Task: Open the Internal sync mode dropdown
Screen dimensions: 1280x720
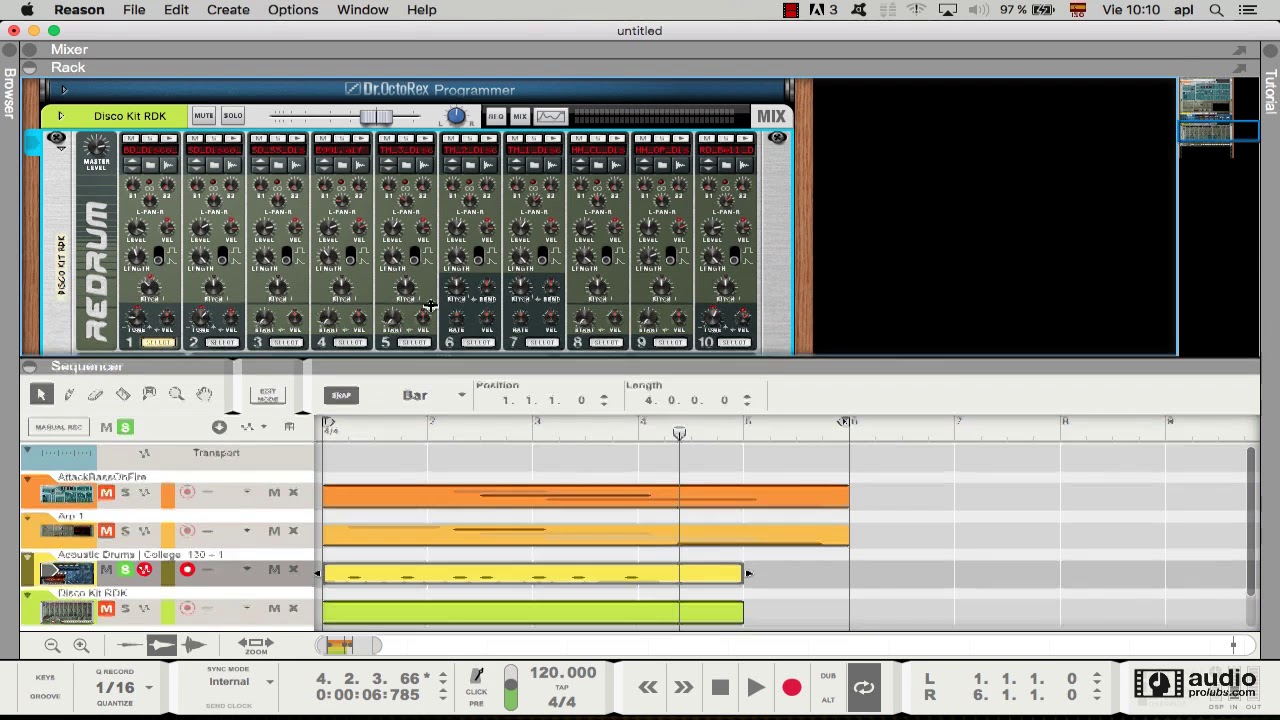Action: [269, 682]
